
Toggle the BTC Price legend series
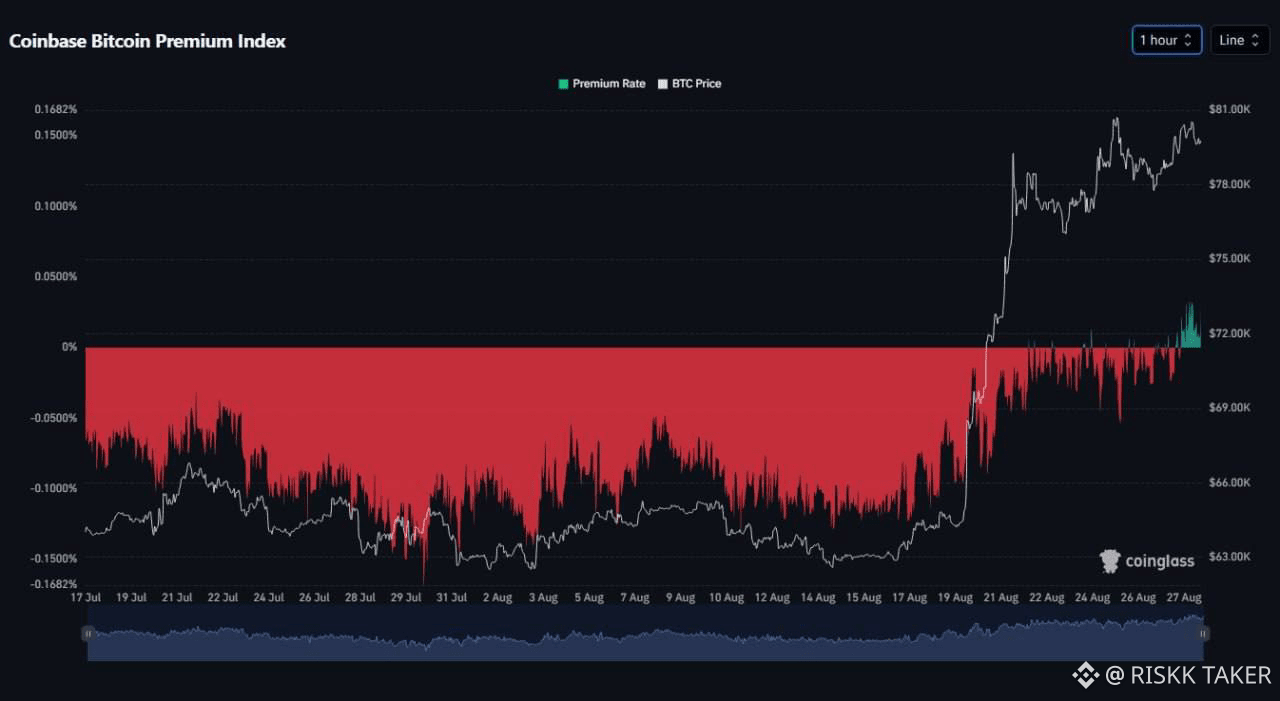point(689,84)
